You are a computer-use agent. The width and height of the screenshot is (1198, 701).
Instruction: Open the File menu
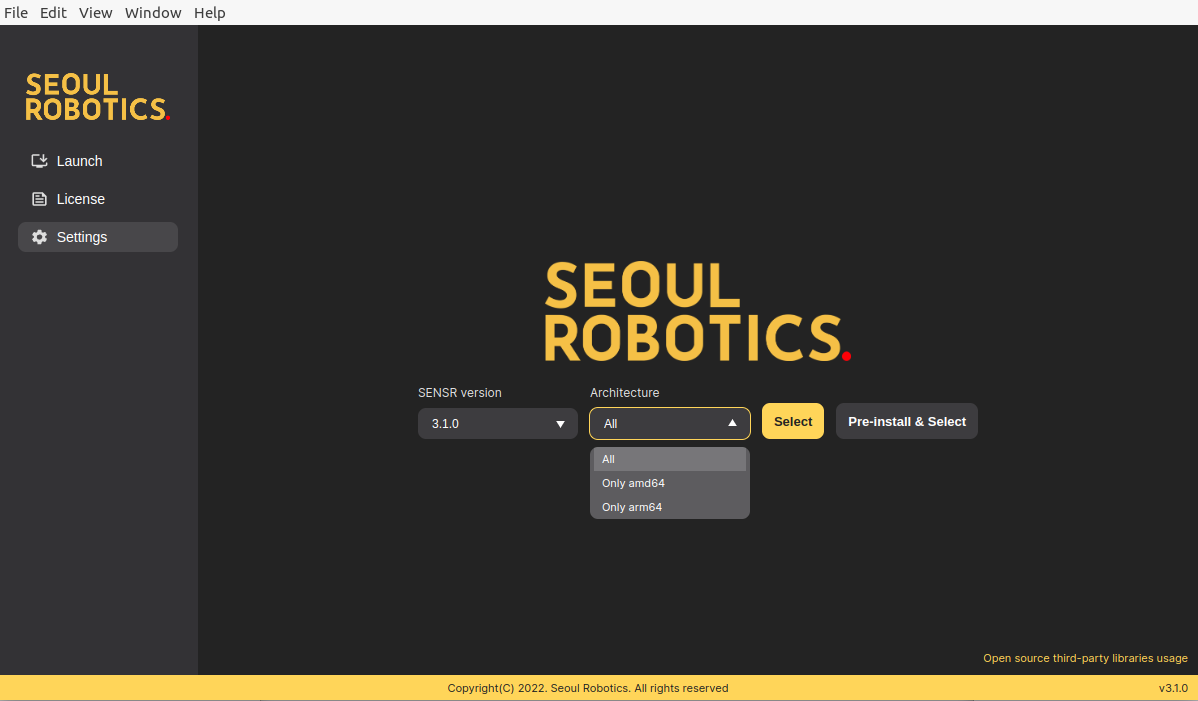click(x=16, y=13)
